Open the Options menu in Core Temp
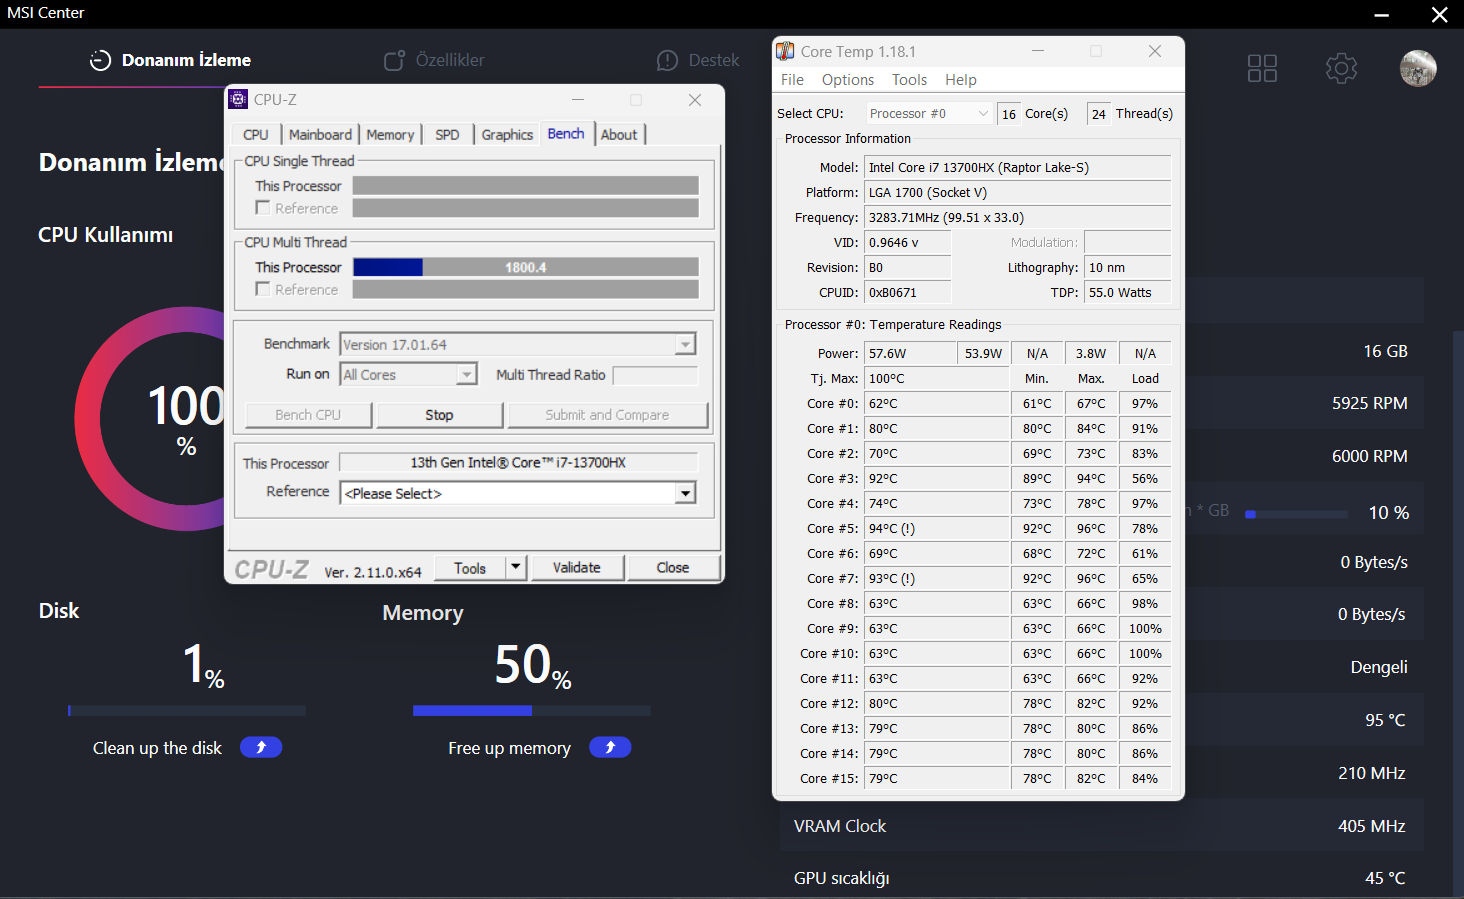This screenshot has width=1464, height=899. click(x=848, y=80)
